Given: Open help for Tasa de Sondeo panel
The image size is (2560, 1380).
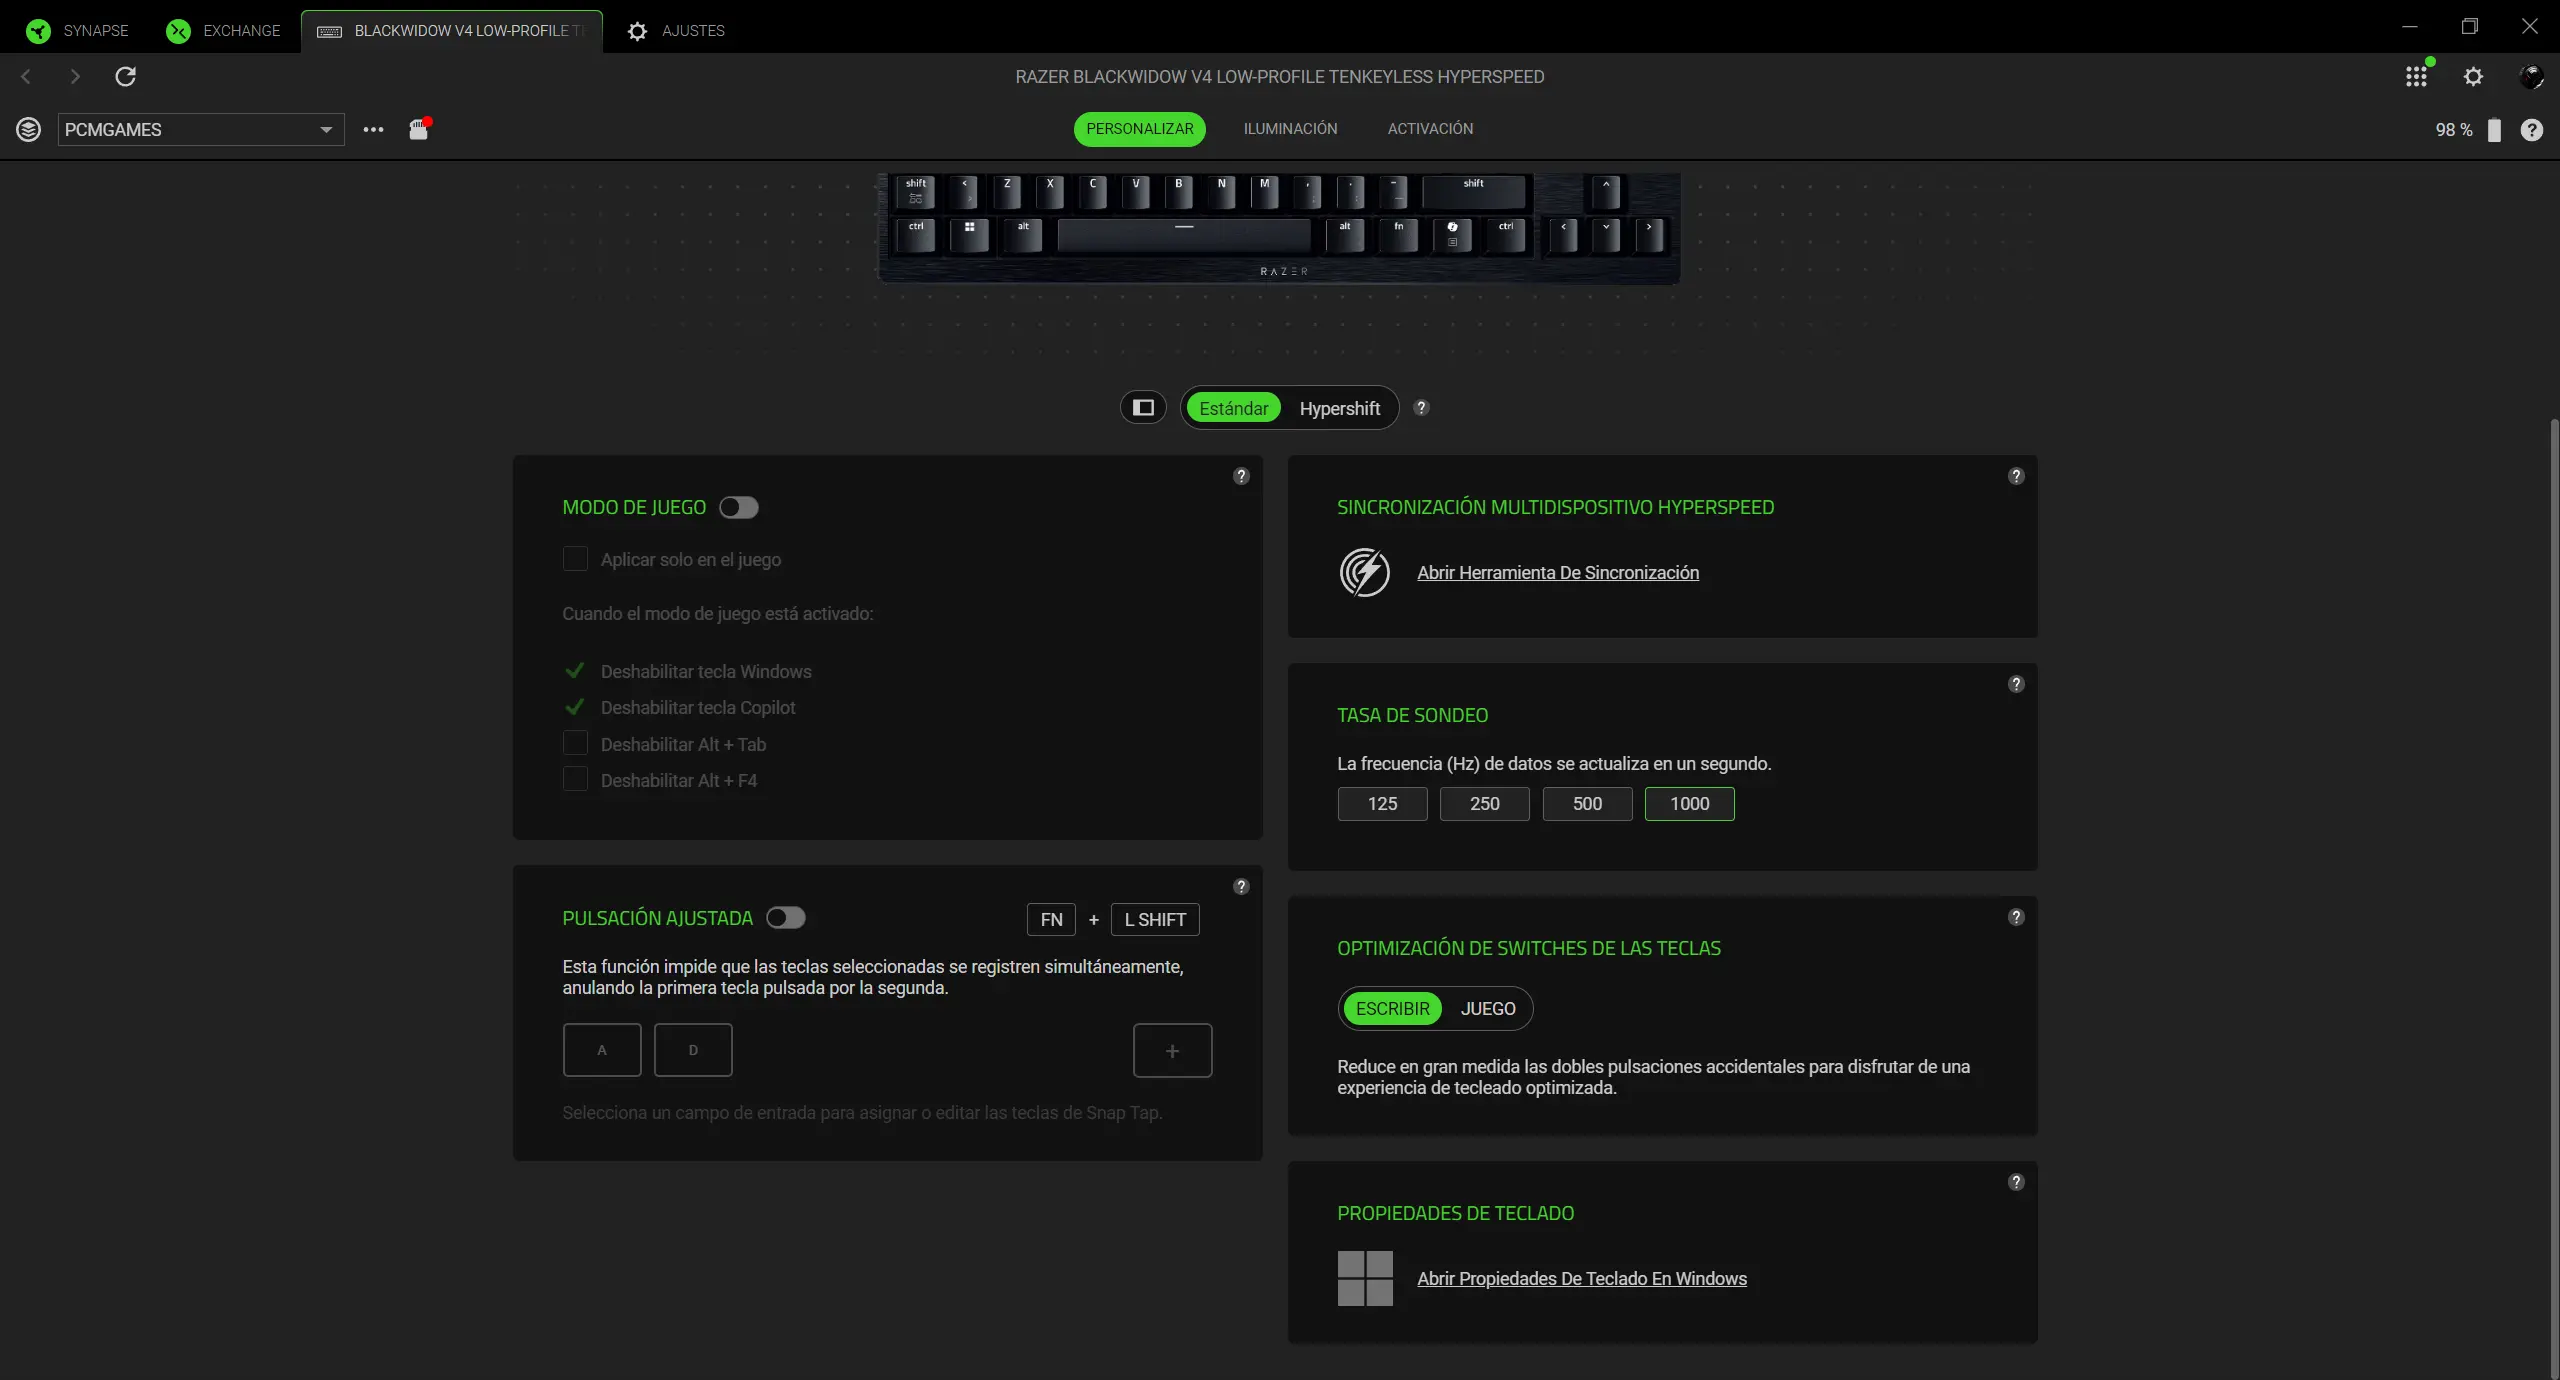Looking at the screenshot, I should [x=2016, y=684].
